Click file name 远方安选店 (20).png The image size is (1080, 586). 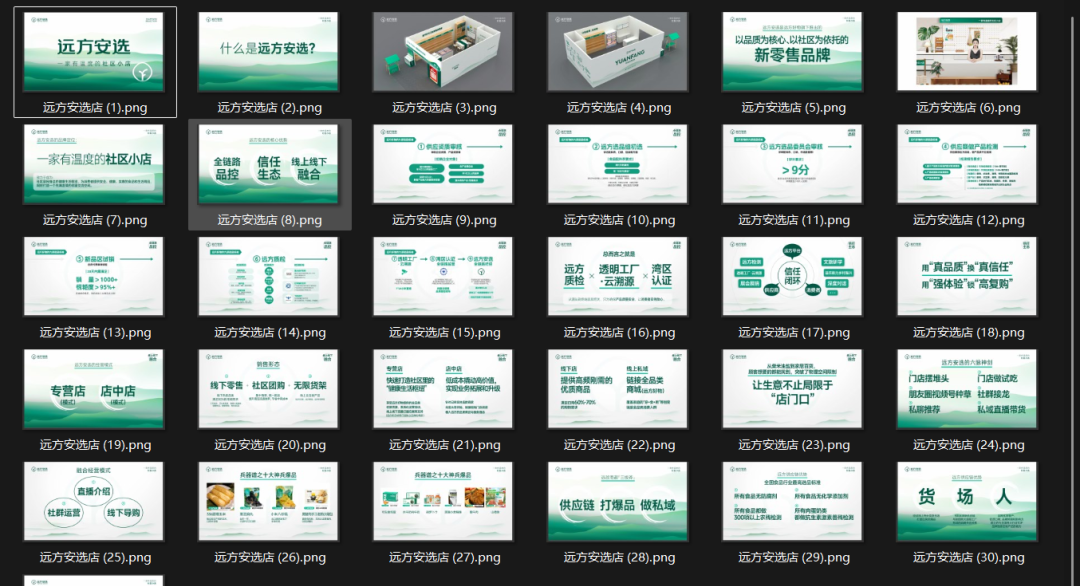click(270, 445)
